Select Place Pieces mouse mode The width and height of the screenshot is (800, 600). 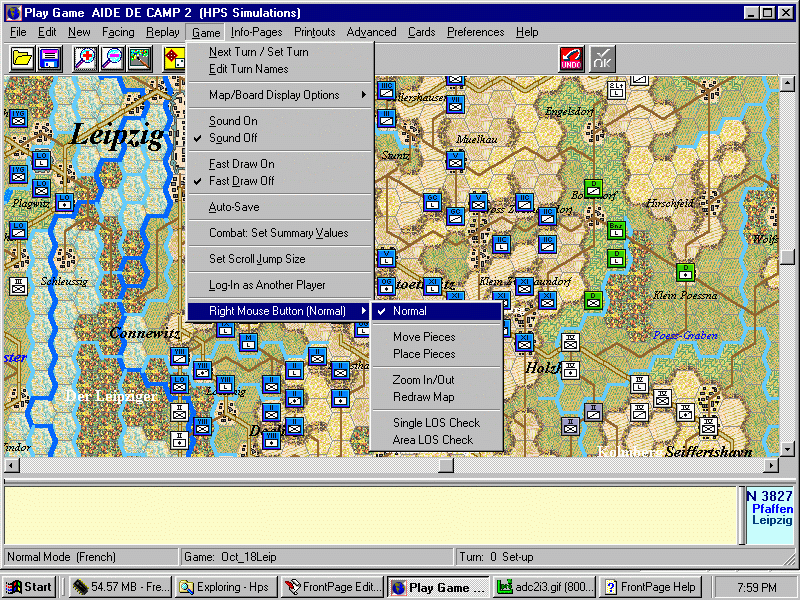[x=437, y=354]
